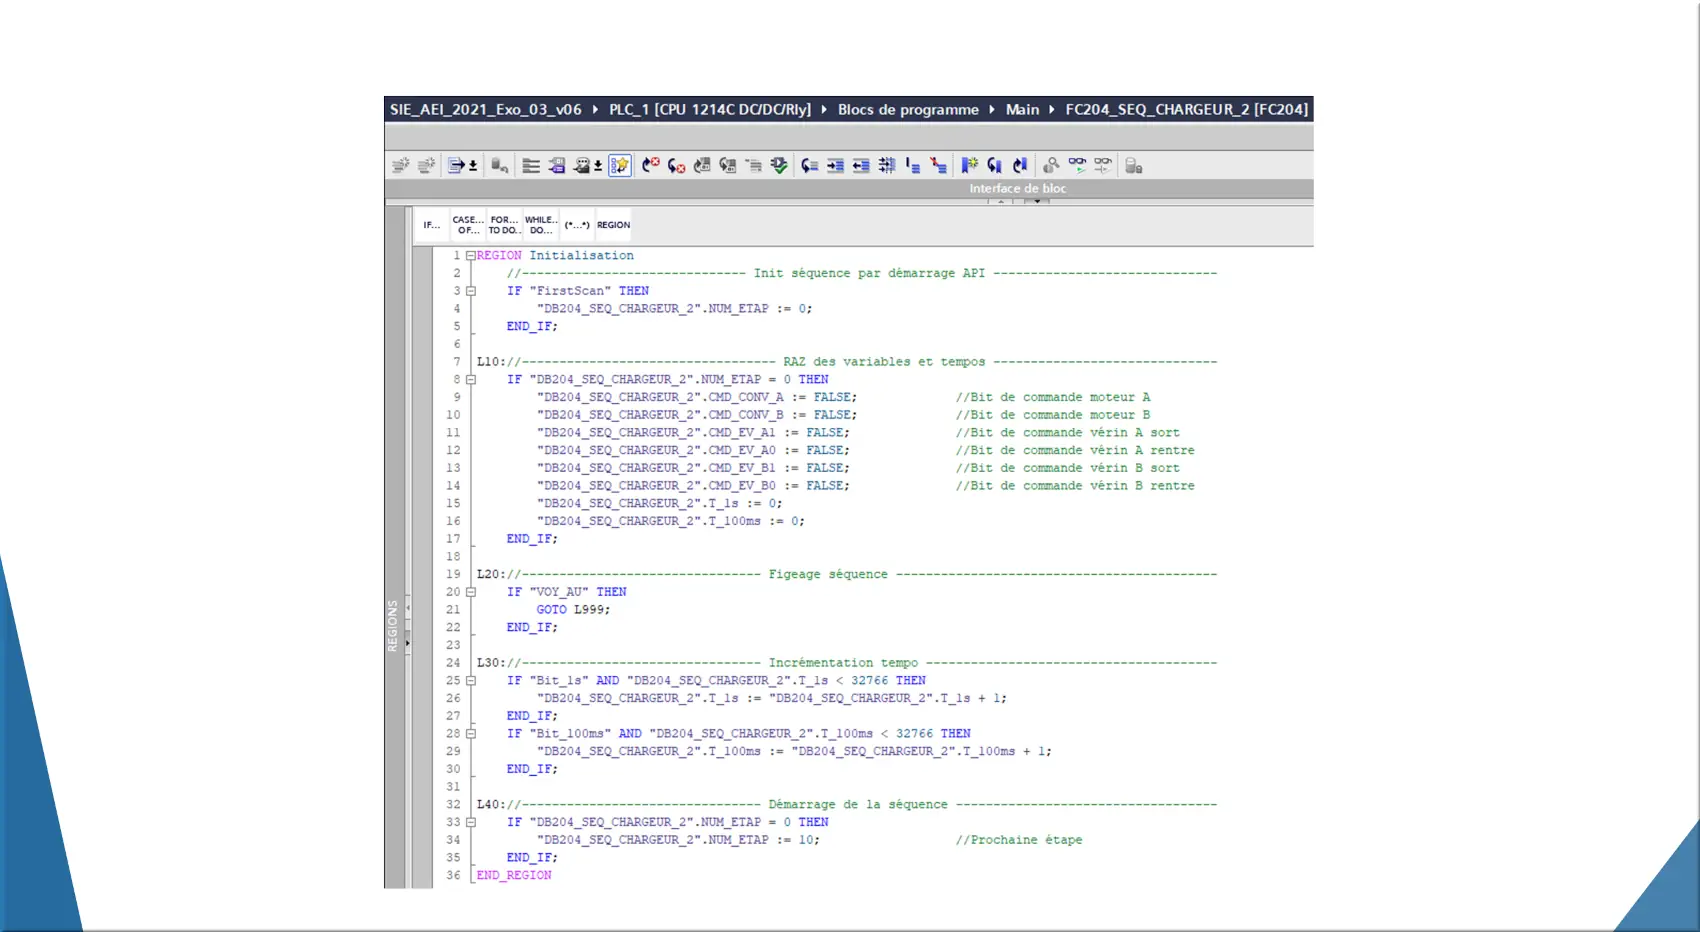Image resolution: width=1700 pixels, height=932 pixels.
Task: Click the "RAZ des variables et tempos" comment
Action: [884, 362]
